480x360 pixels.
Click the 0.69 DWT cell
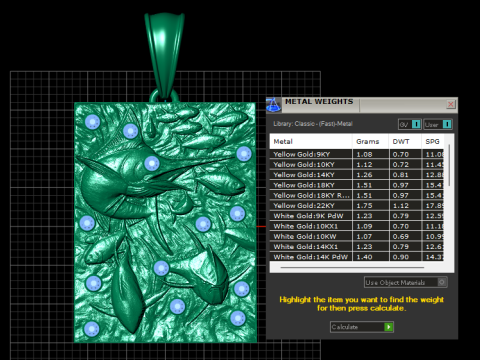point(405,237)
